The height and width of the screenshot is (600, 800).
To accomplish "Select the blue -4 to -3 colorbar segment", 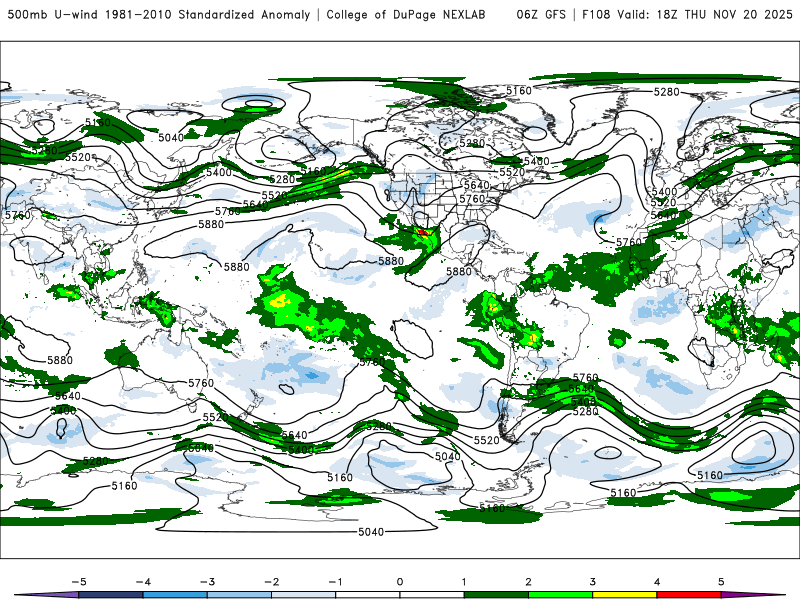I will [x=175, y=595].
